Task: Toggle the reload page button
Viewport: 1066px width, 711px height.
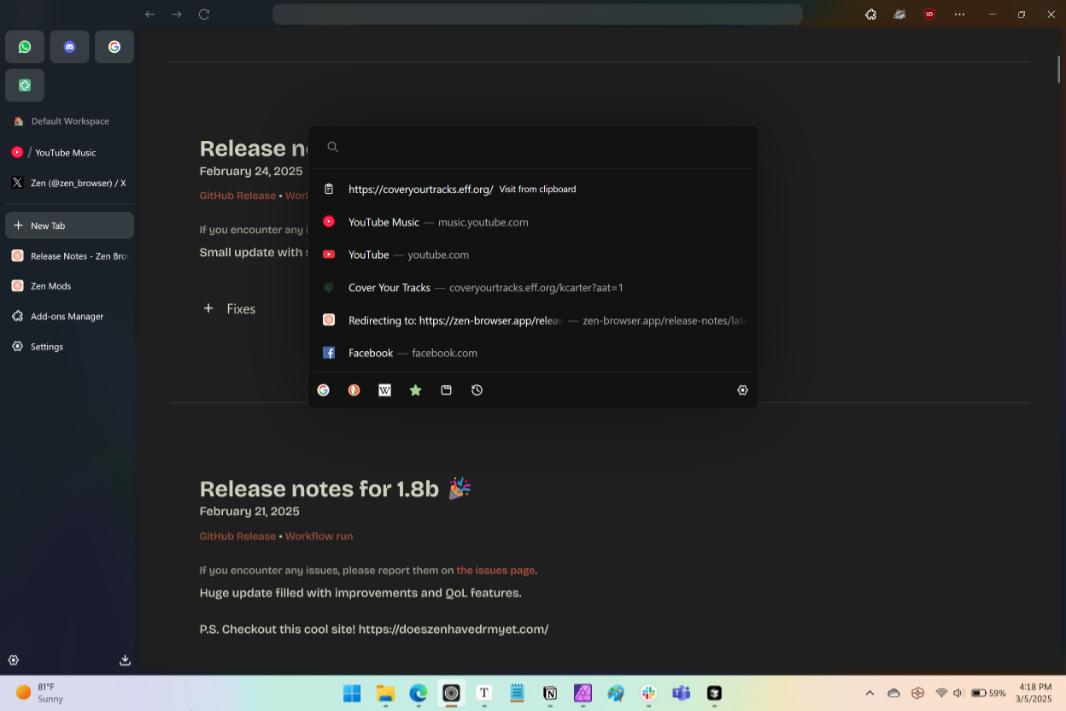Action: coord(203,14)
